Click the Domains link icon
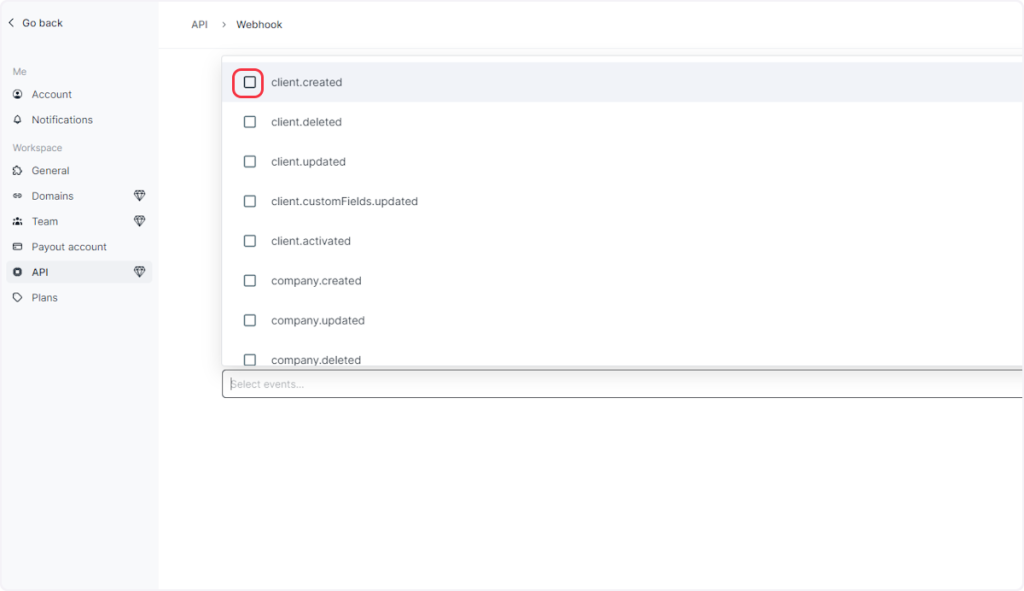 tap(18, 196)
